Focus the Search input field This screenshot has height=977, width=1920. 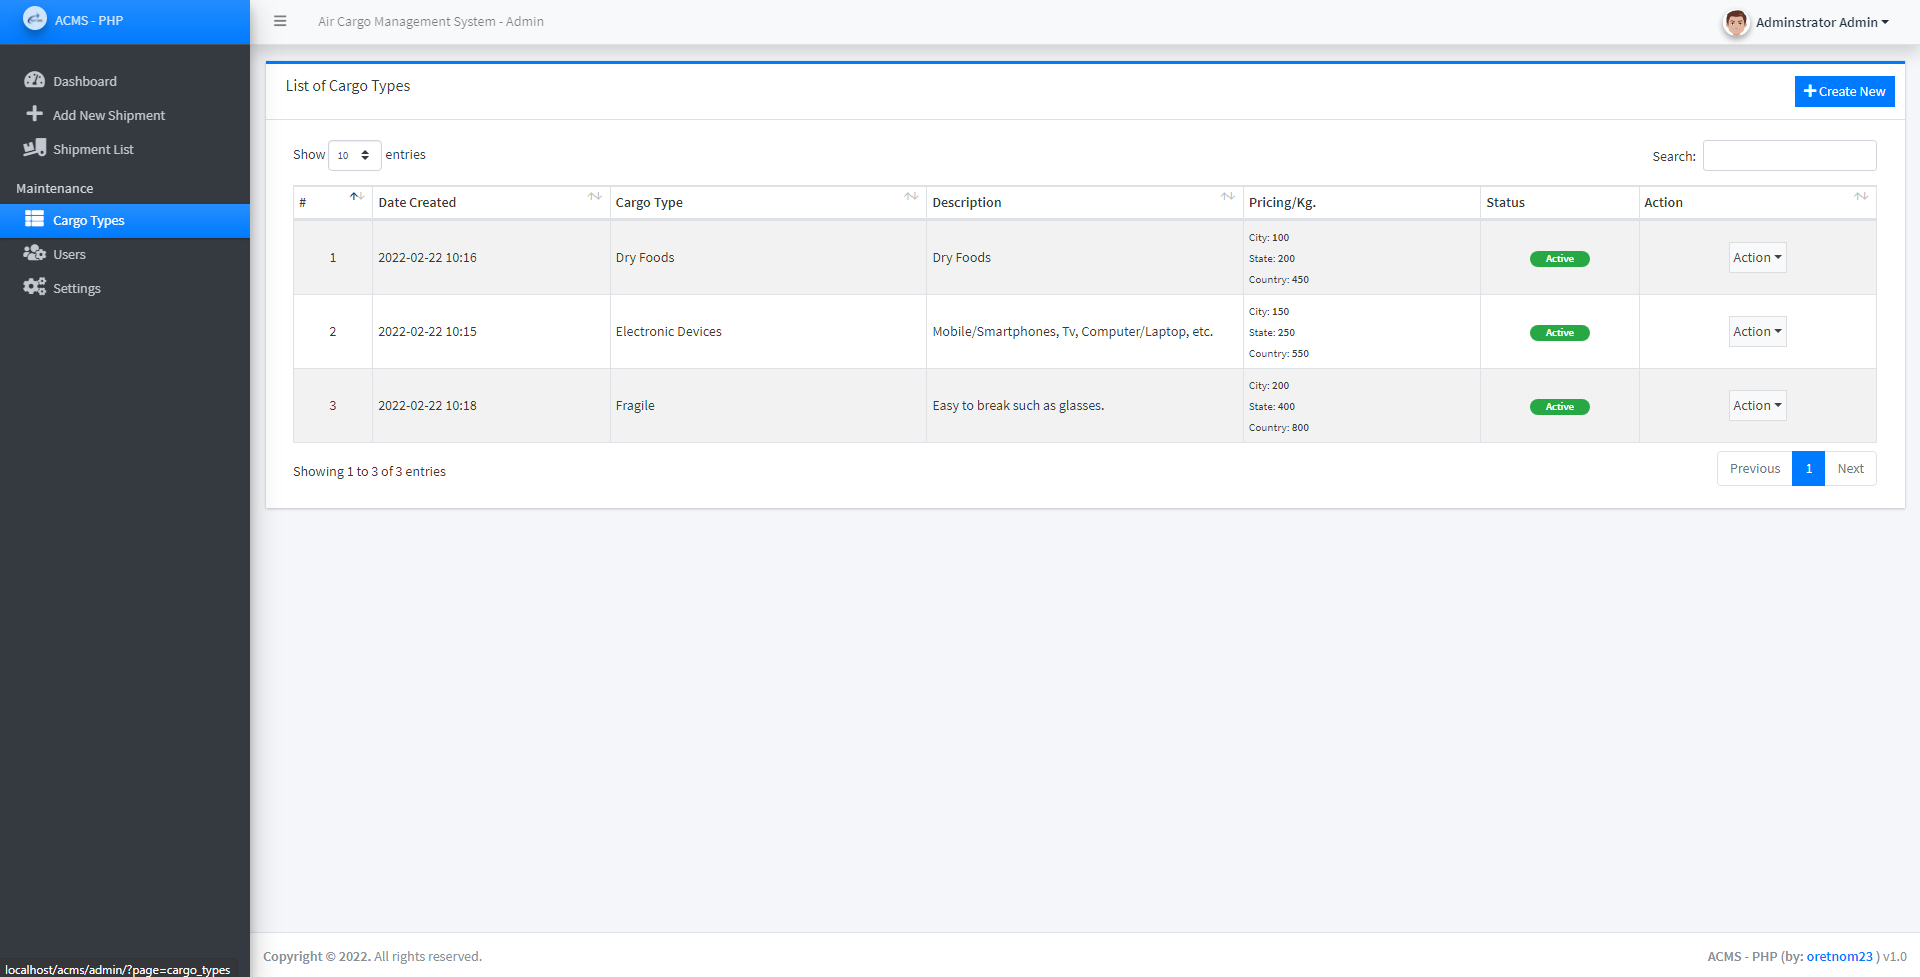pos(1789,155)
